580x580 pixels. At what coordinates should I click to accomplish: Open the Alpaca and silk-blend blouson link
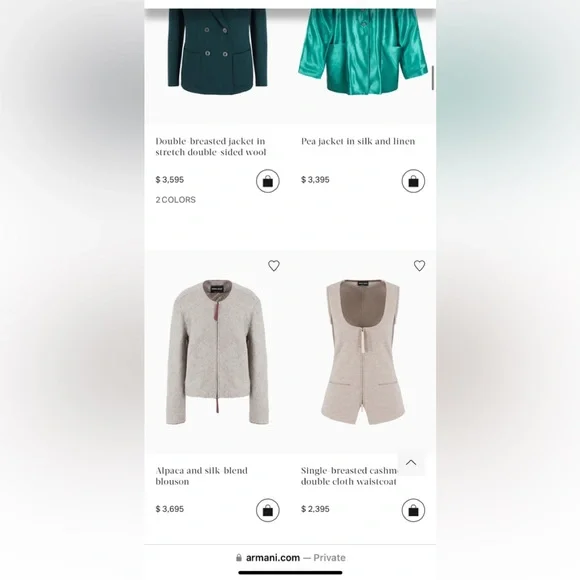[201, 476]
